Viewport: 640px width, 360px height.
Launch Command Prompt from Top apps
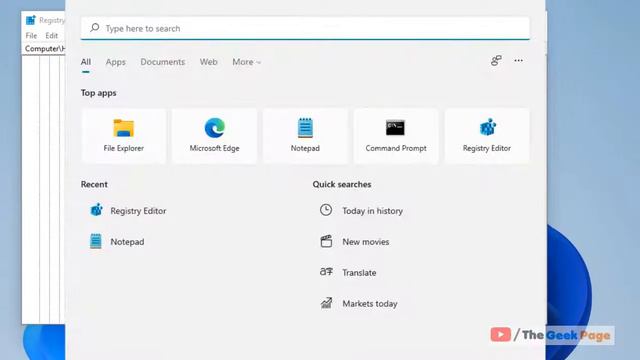[x=396, y=136]
